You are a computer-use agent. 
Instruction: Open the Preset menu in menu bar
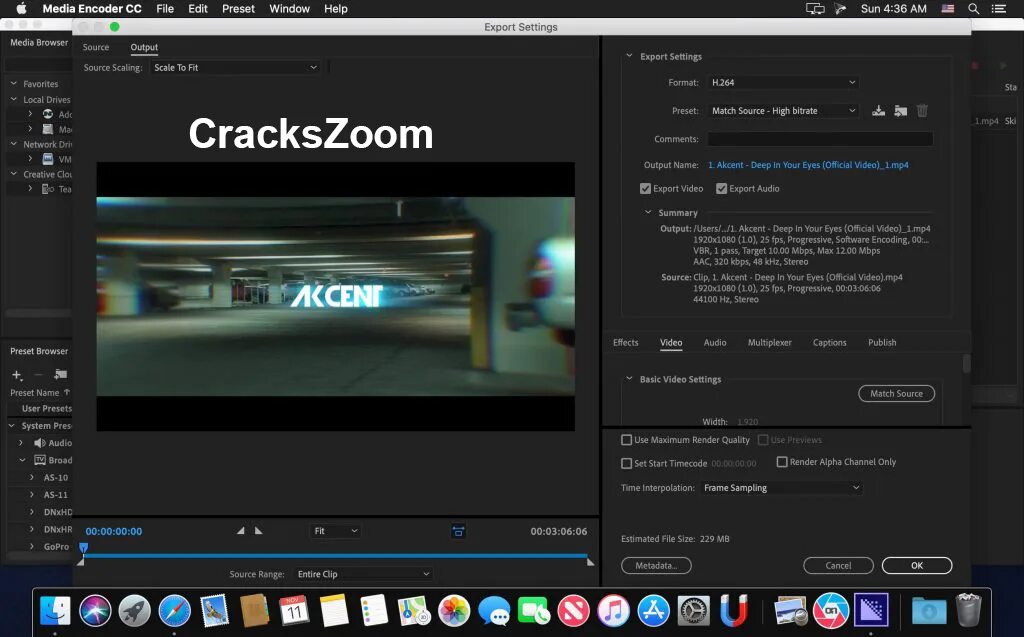238,8
